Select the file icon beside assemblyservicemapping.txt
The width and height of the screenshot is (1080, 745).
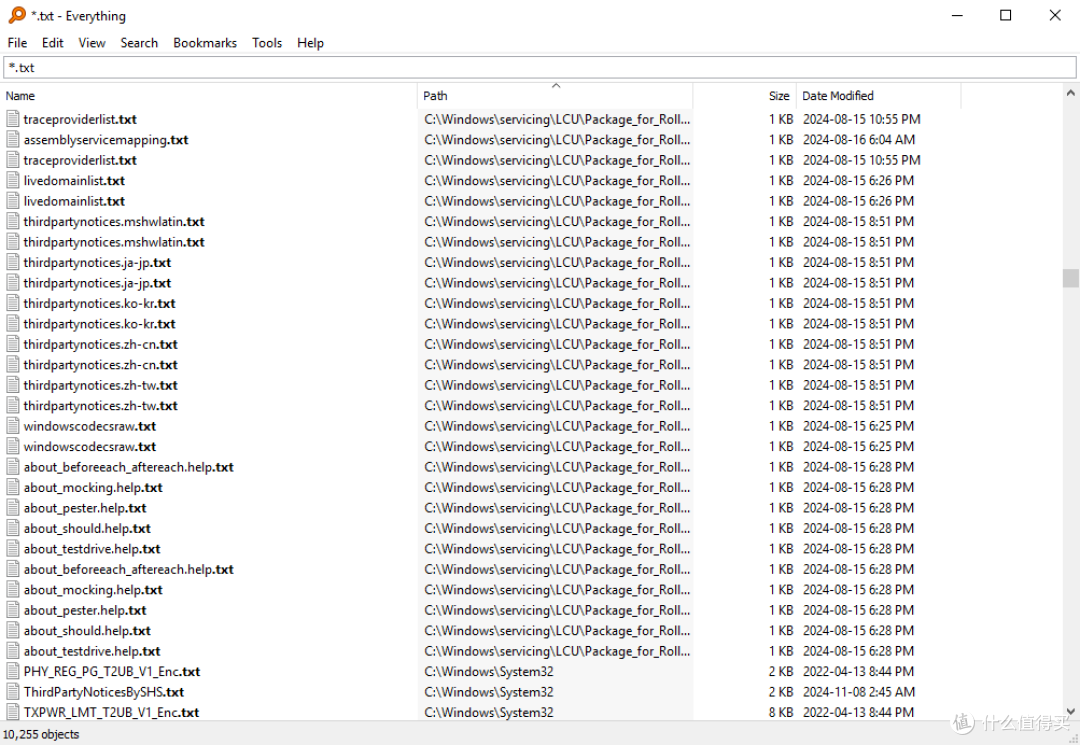coord(12,139)
